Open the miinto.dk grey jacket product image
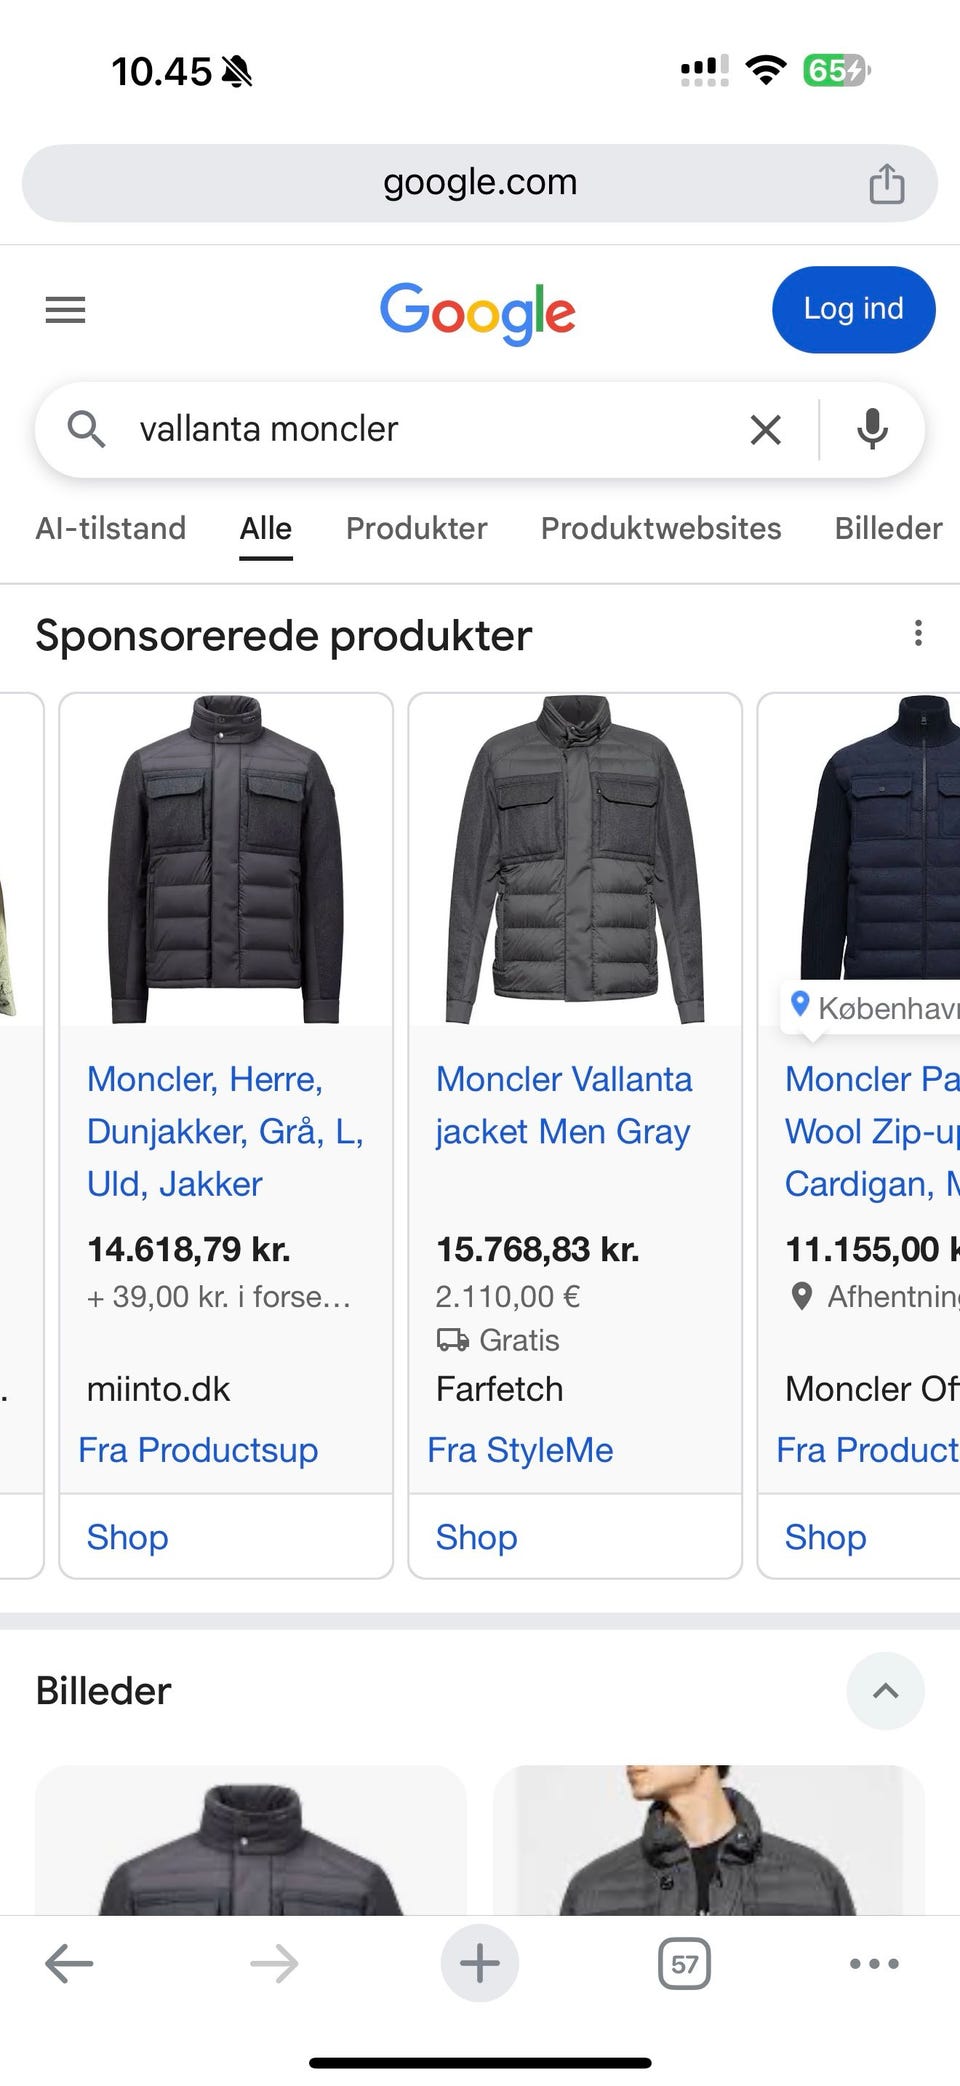 coord(226,860)
